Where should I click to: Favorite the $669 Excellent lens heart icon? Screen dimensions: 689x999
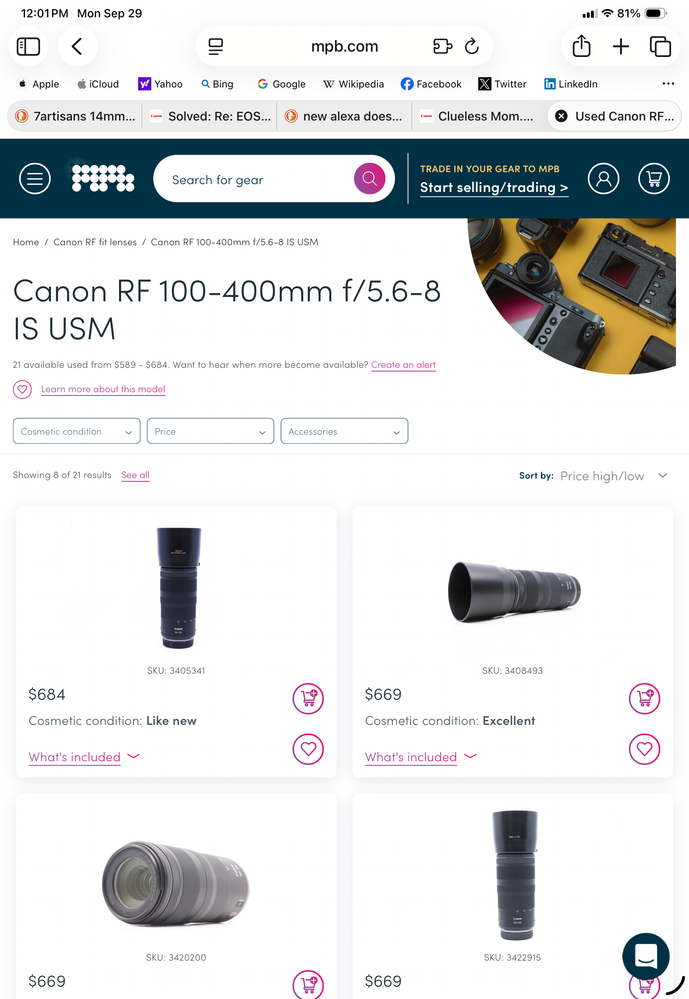pos(644,749)
